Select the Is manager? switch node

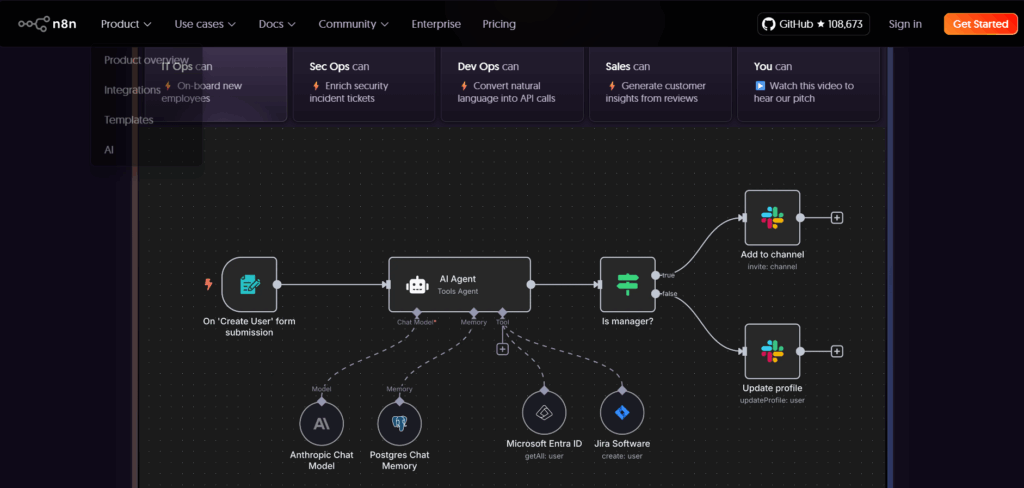tap(628, 284)
